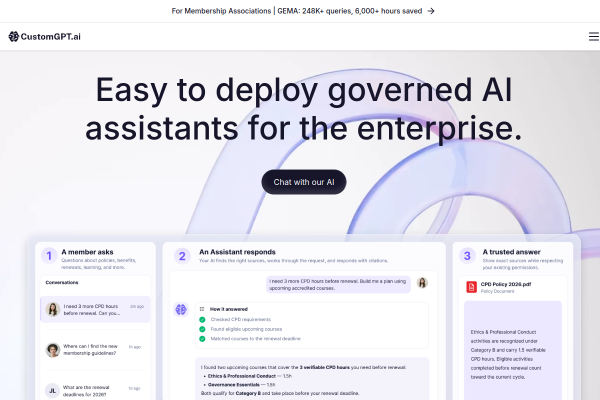Screen dimensions: 600x400
Task: Click the green check for Found eligible upcoming courses
Action: pos(202,329)
